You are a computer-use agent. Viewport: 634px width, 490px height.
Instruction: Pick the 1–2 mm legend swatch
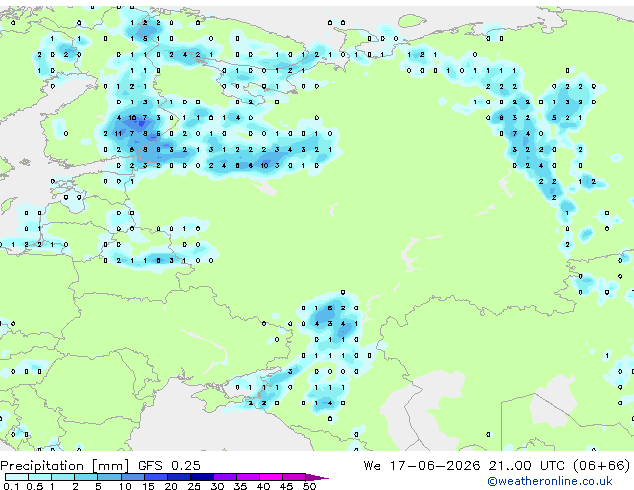pyautogui.click(x=63, y=477)
